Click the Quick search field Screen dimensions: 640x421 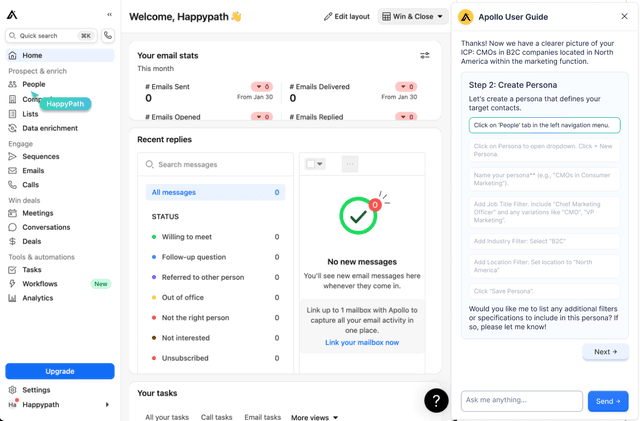pyautogui.click(x=51, y=36)
